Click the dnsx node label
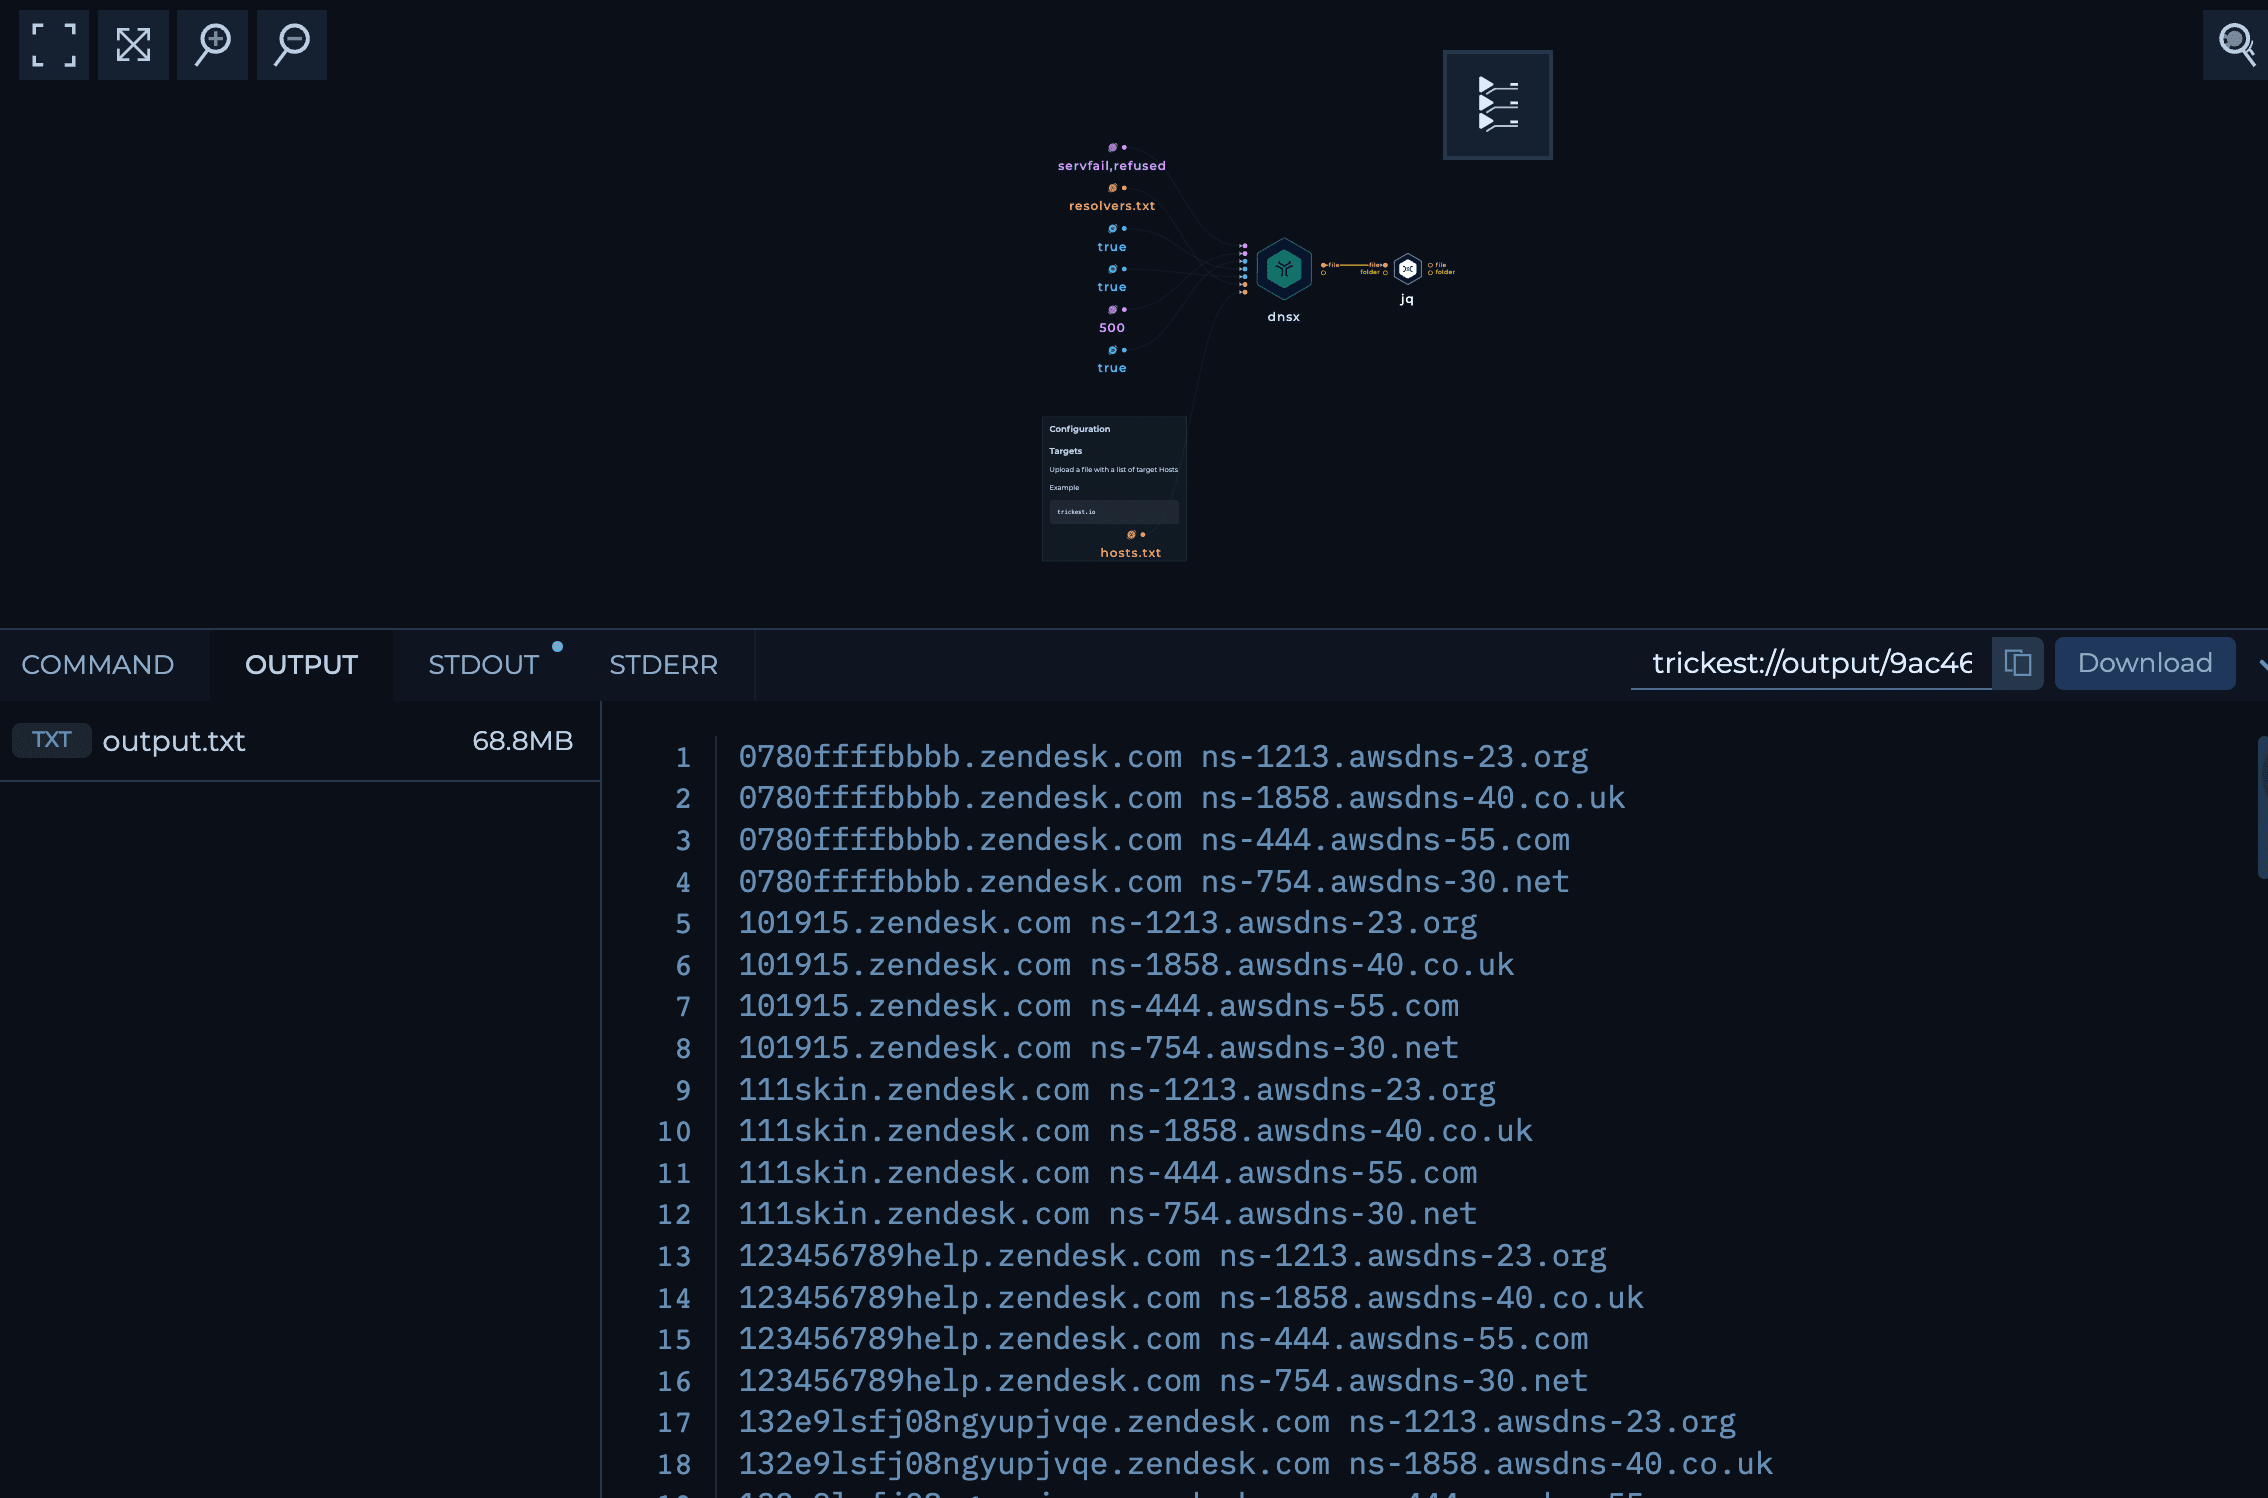The width and height of the screenshot is (2268, 1498). coord(1284,317)
